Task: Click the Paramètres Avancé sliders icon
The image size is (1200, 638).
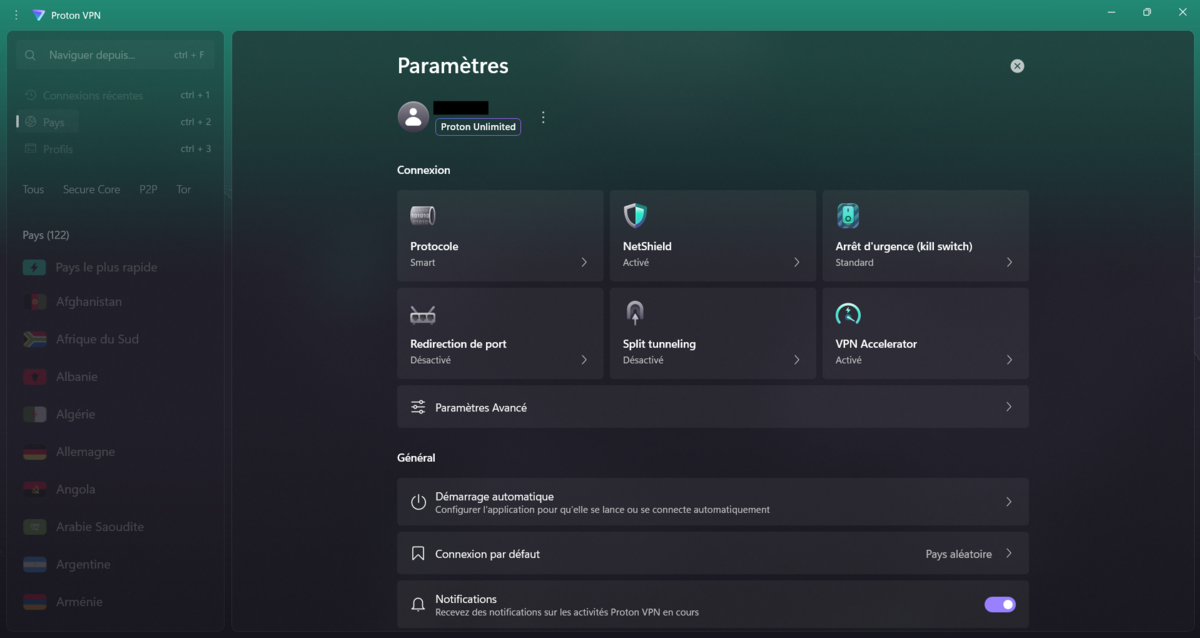Action: (418, 407)
